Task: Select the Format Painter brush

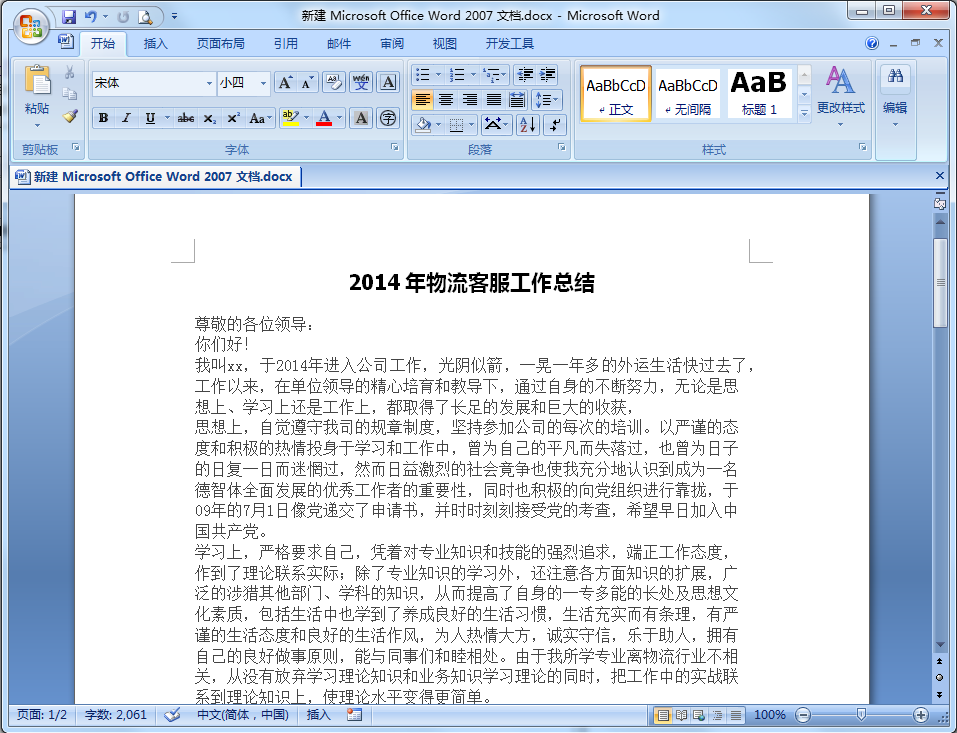Action: [70, 116]
